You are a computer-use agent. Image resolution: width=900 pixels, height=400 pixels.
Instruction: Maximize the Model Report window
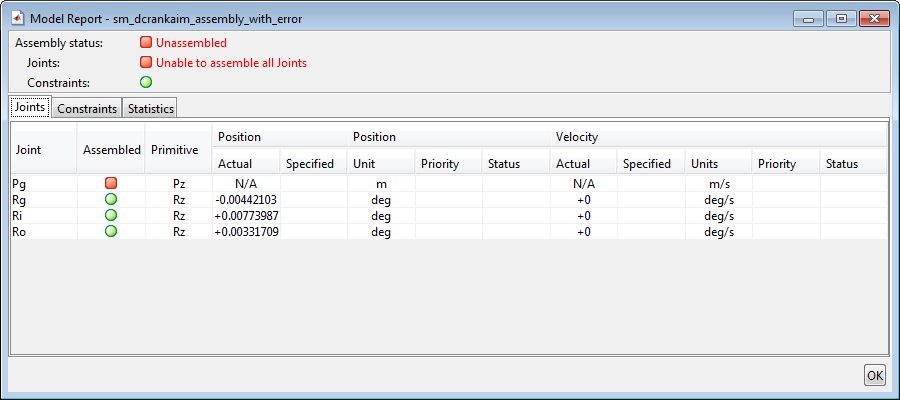click(x=841, y=19)
